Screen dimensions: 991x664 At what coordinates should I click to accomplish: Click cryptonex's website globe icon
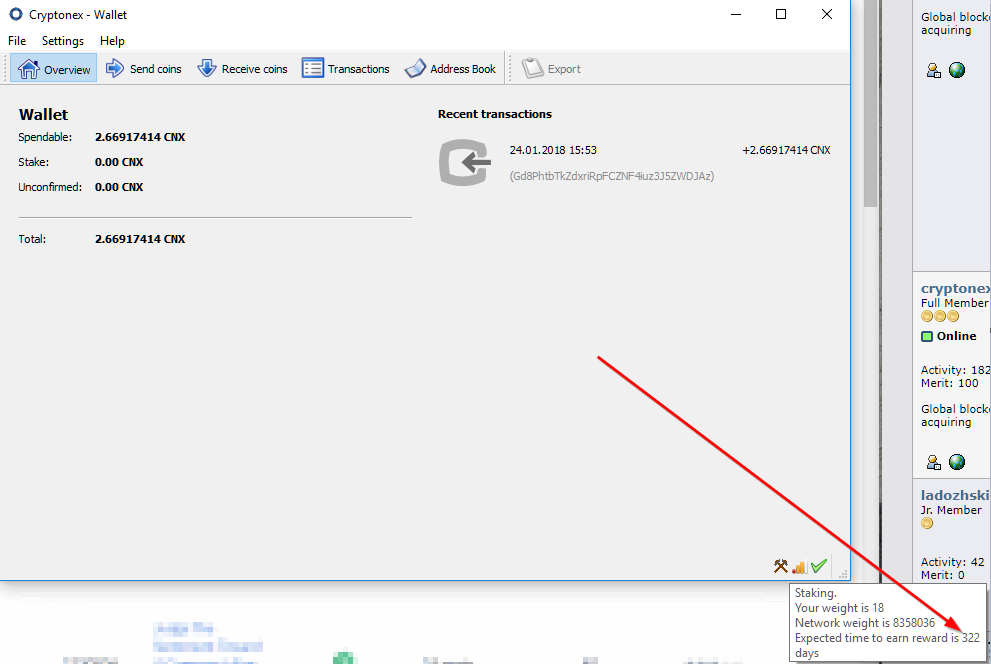(x=957, y=462)
